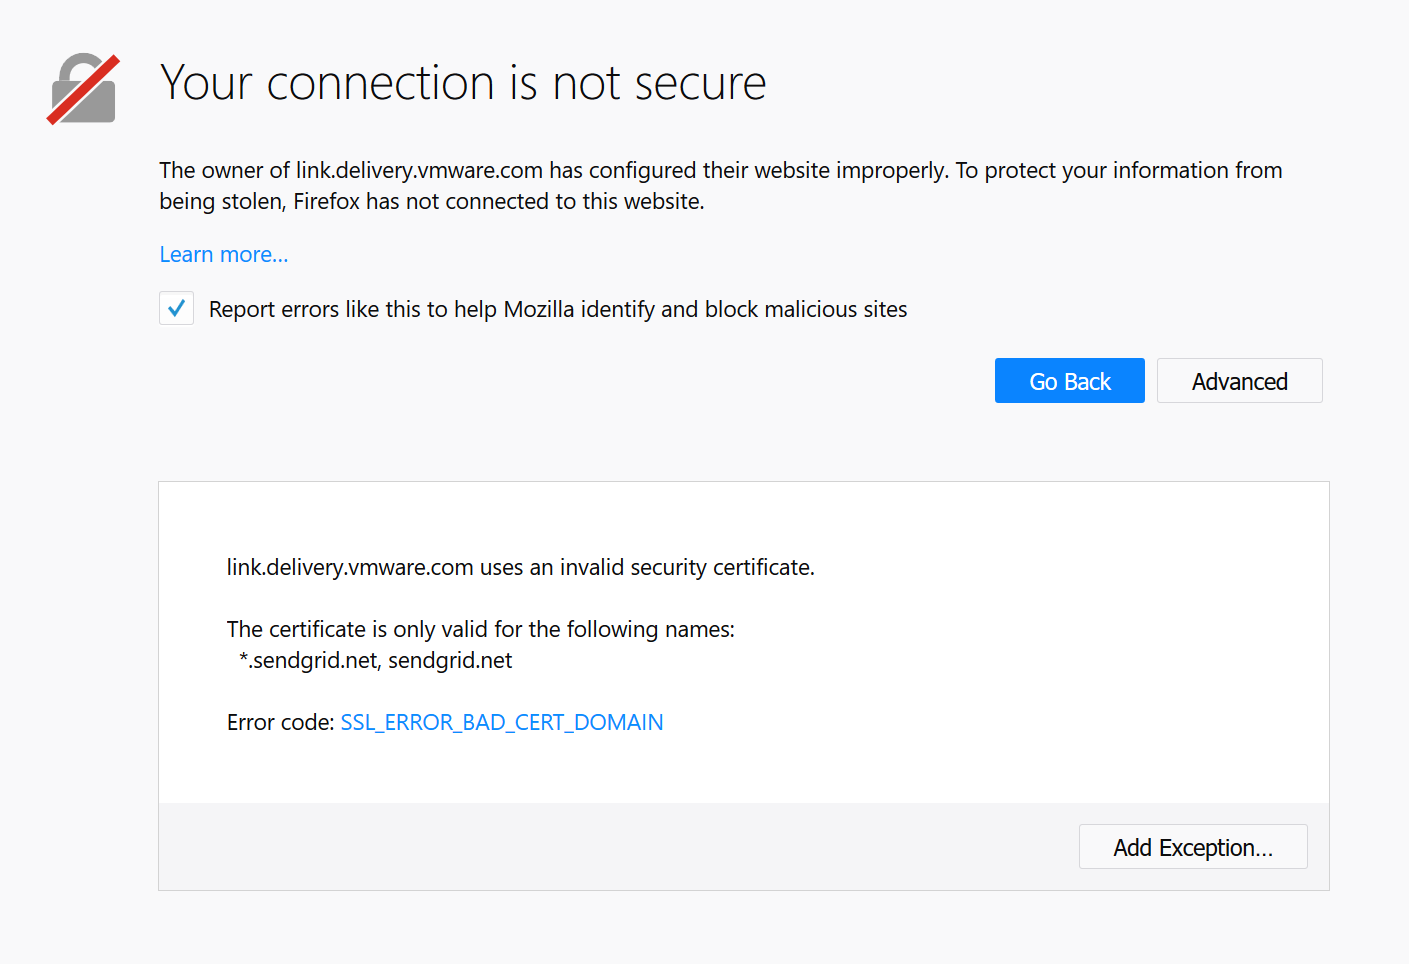The height and width of the screenshot is (964, 1409).
Task: Click the word Firefox in the description
Action: (x=326, y=202)
